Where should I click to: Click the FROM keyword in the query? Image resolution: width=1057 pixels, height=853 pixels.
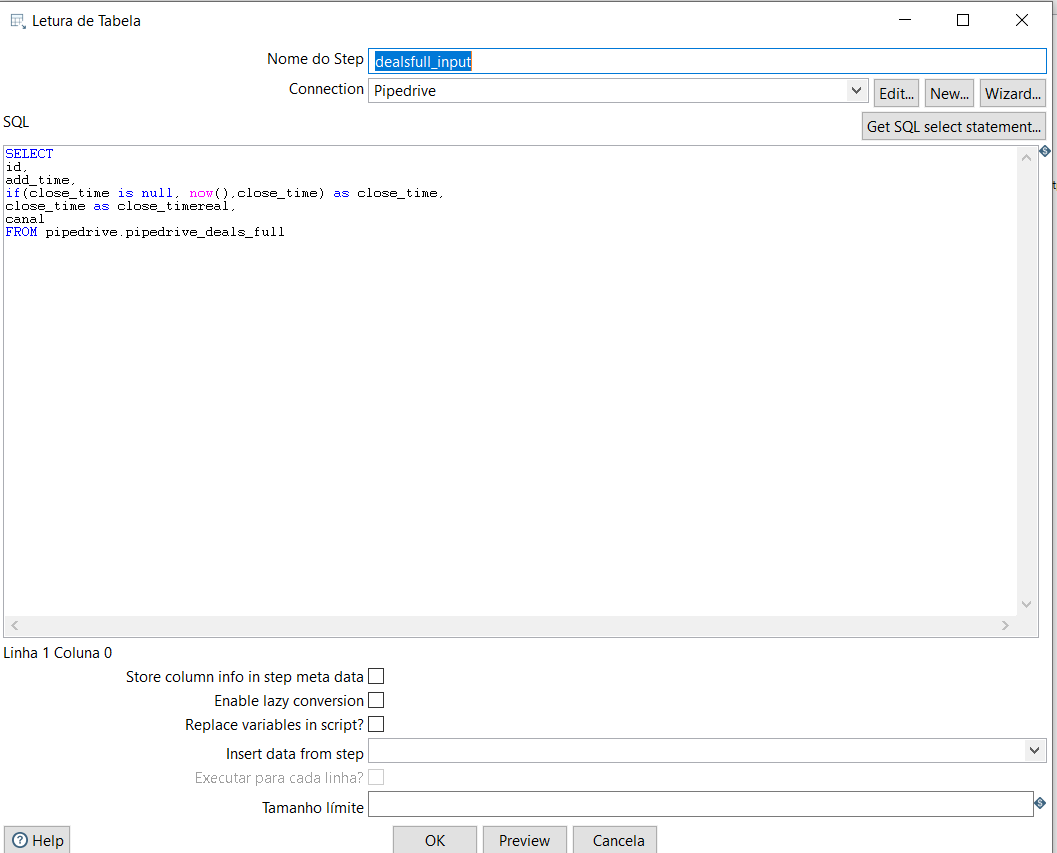22,232
